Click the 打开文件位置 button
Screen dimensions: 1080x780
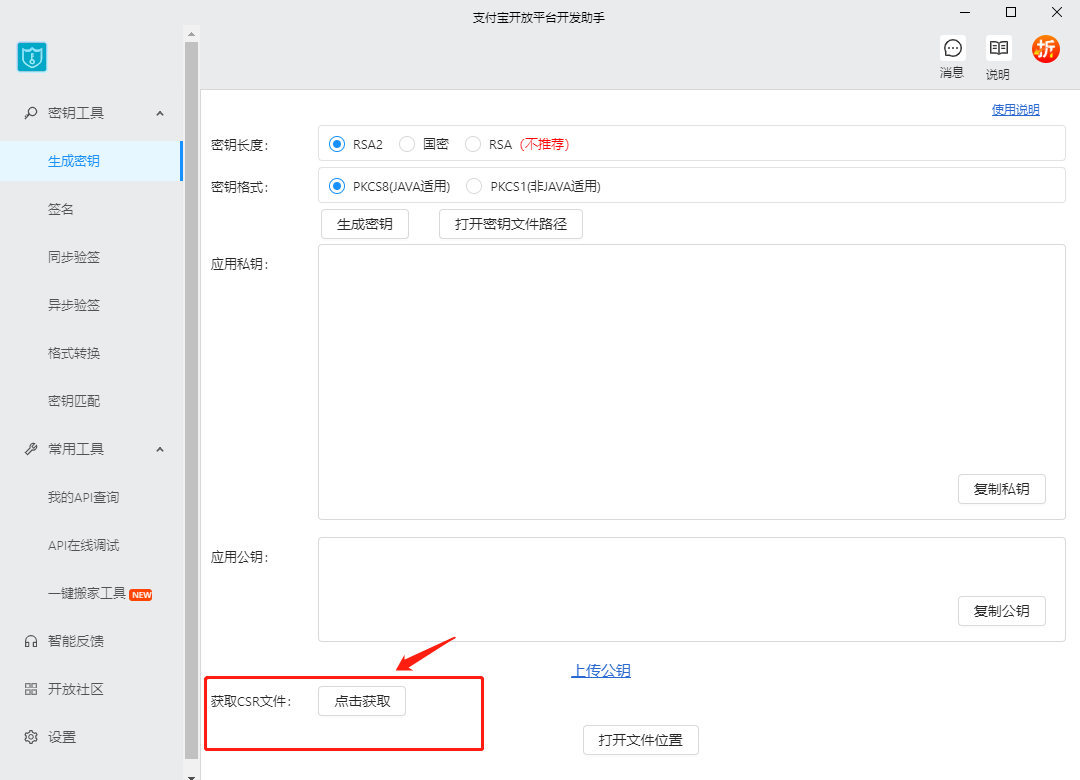coord(641,740)
